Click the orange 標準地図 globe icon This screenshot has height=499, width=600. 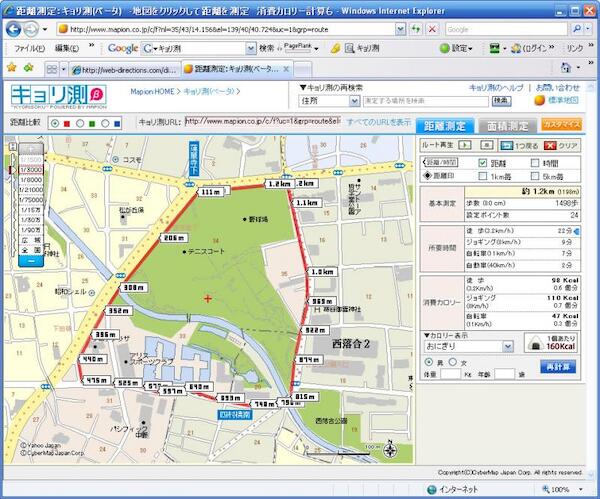[x=540, y=101]
